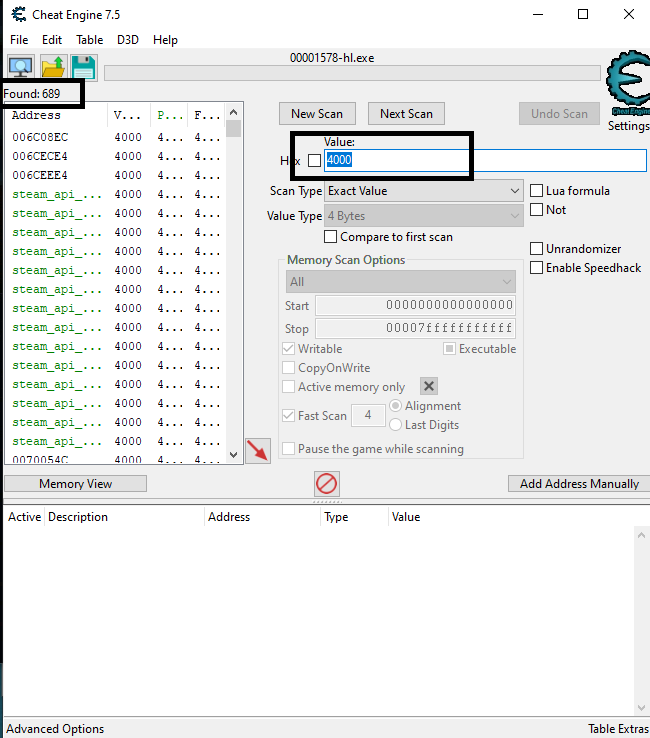This screenshot has width=650, height=738.
Task: Check Pause the game while scanning
Action: pyautogui.click(x=289, y=449)
